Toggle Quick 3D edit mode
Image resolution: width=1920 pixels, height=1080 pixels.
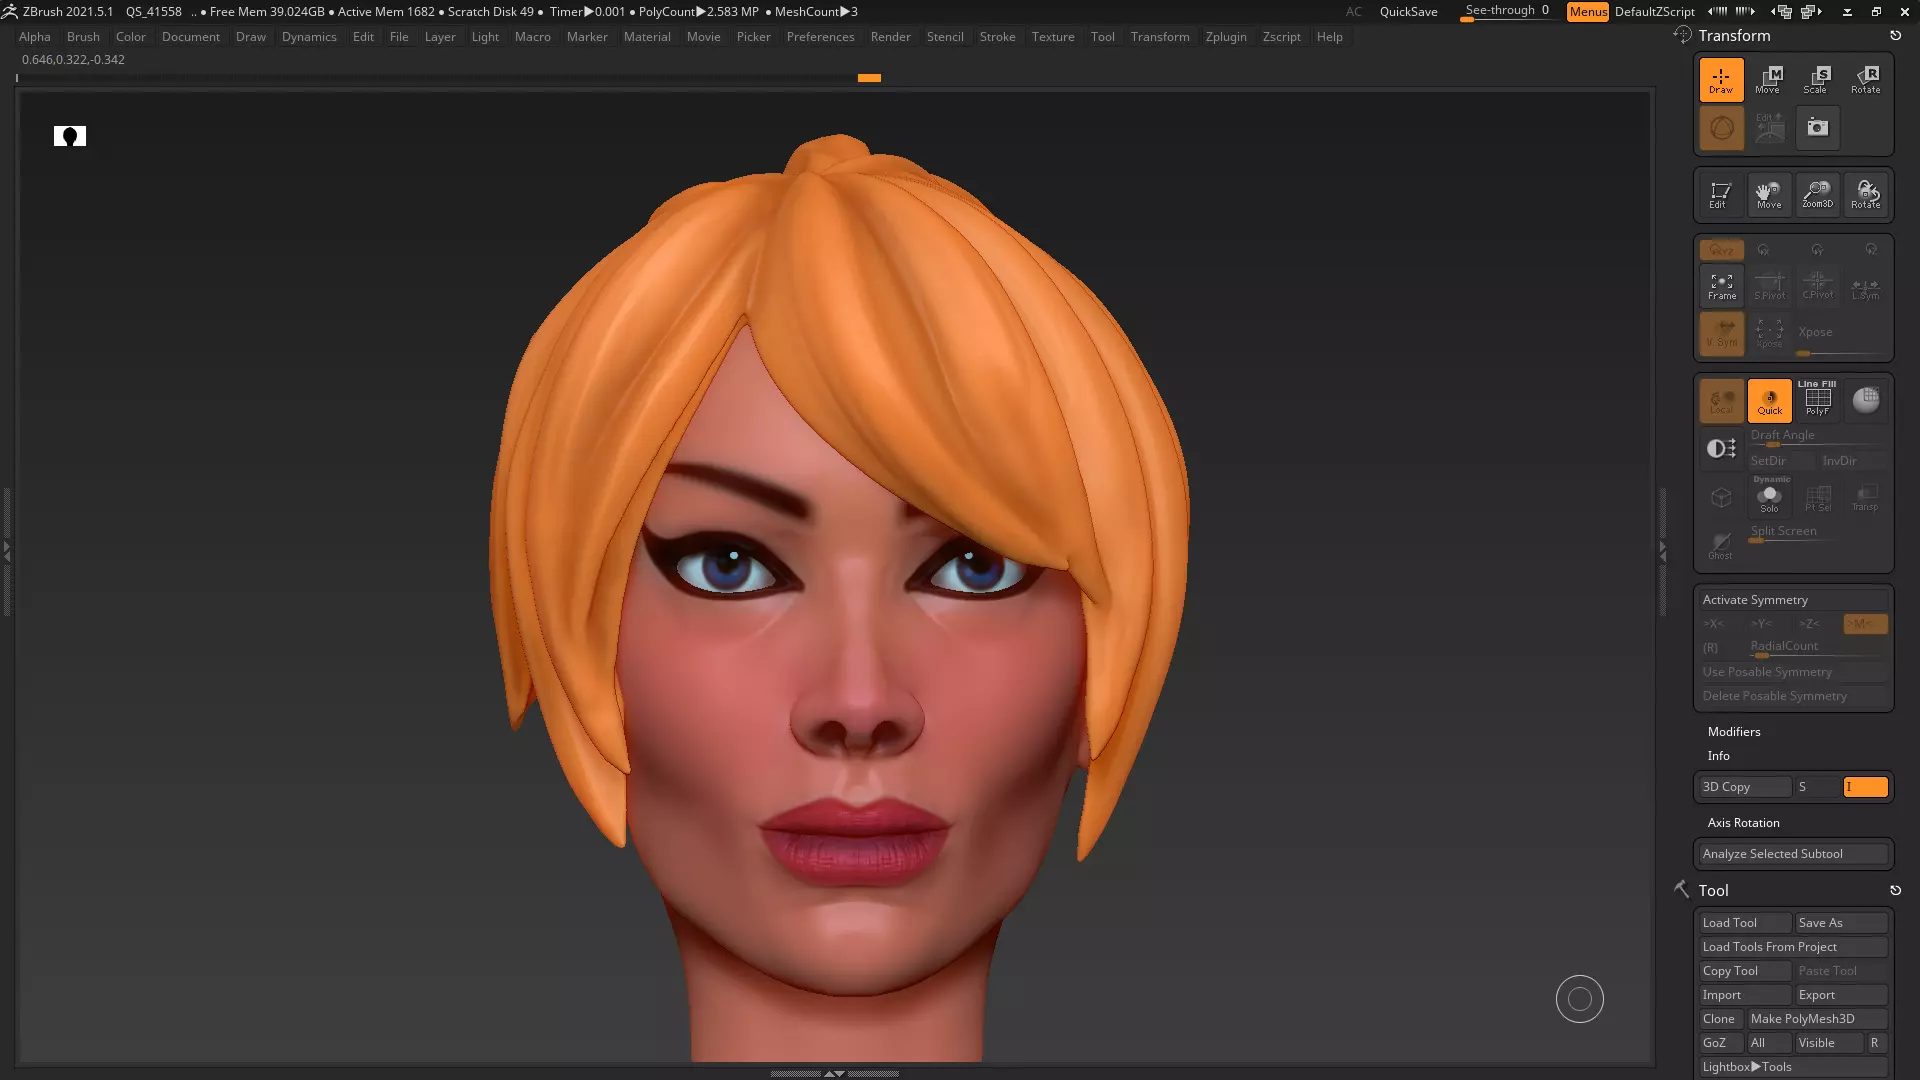tap(1769, 400)
